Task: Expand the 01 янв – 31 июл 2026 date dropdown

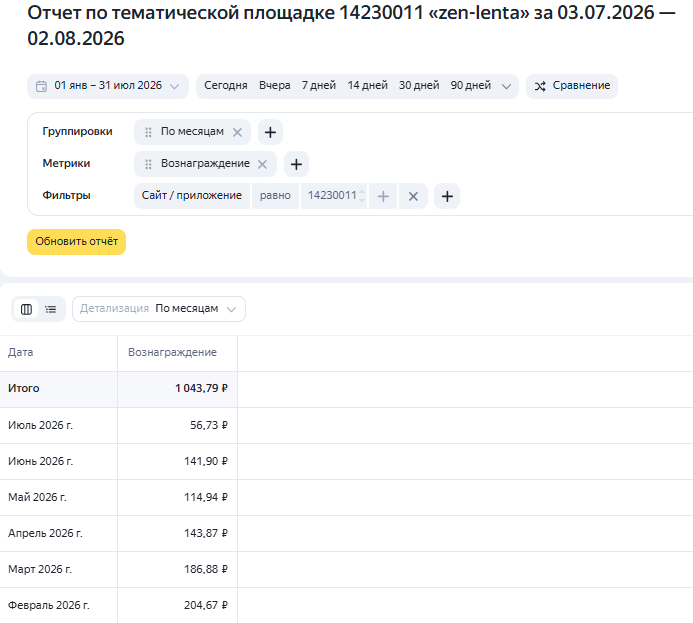Action: tap(175, 86)
